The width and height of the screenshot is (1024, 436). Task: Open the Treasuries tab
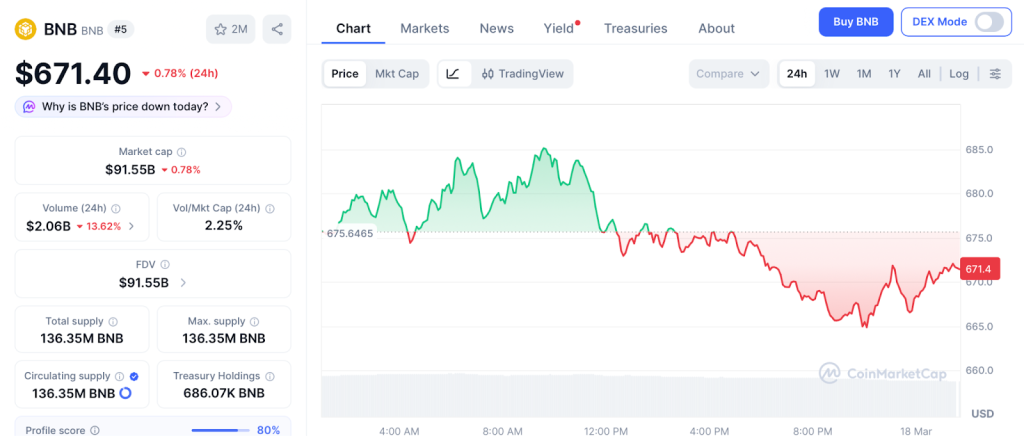coord(635,28)
